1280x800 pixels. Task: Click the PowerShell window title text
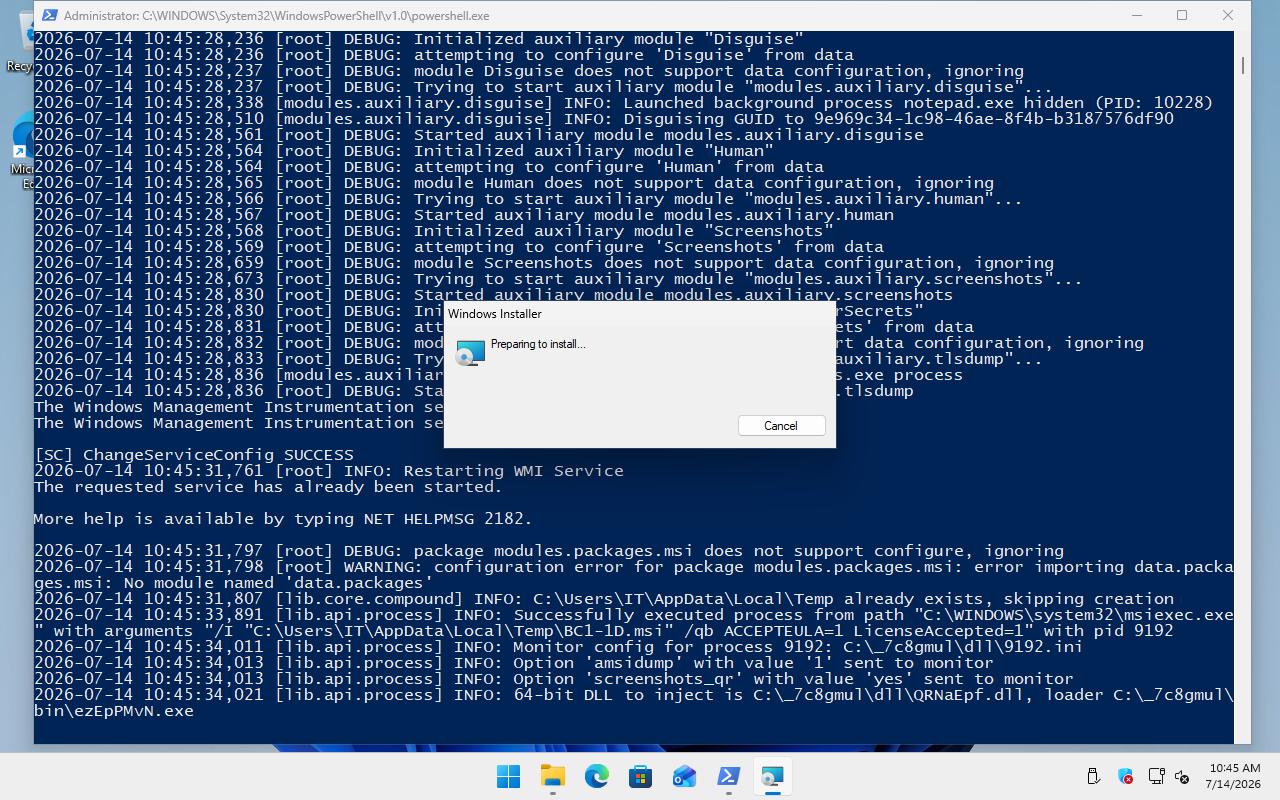276,16
